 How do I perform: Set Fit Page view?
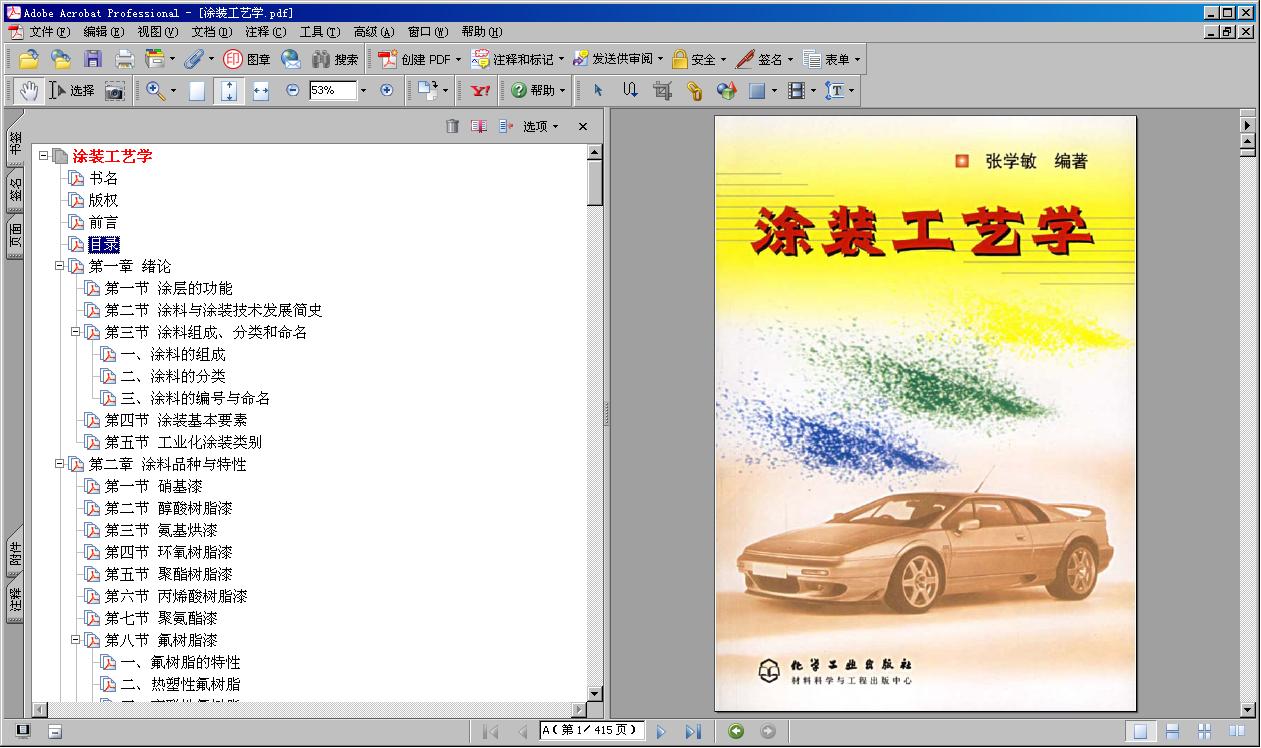click(x=229, y=90)
